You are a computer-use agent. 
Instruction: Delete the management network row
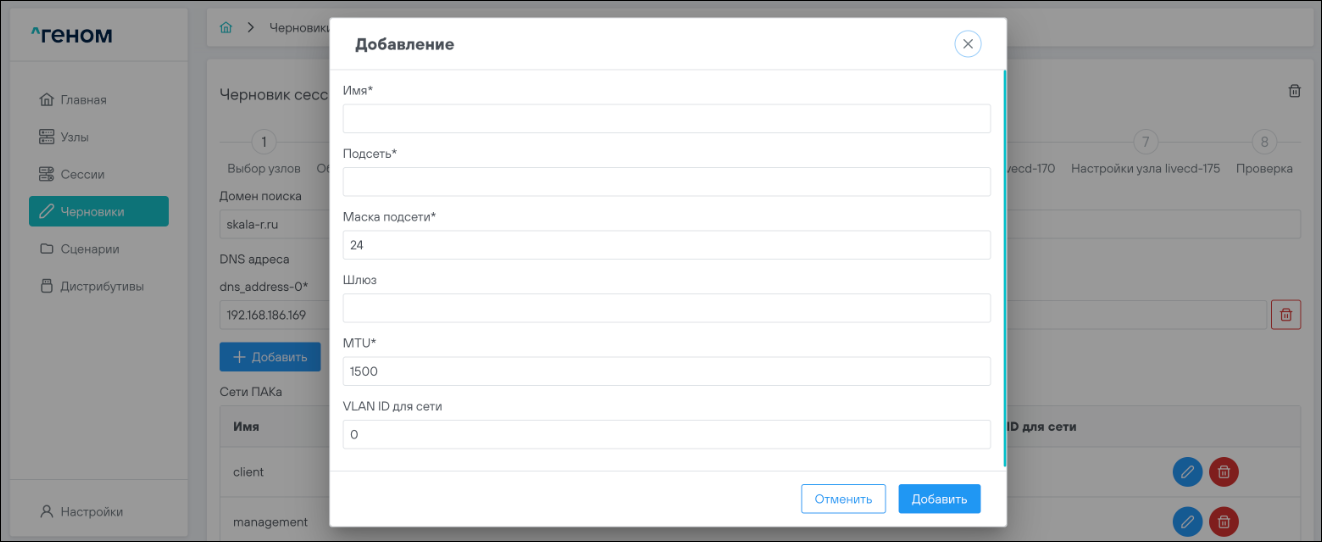(x=1224, y=521)
